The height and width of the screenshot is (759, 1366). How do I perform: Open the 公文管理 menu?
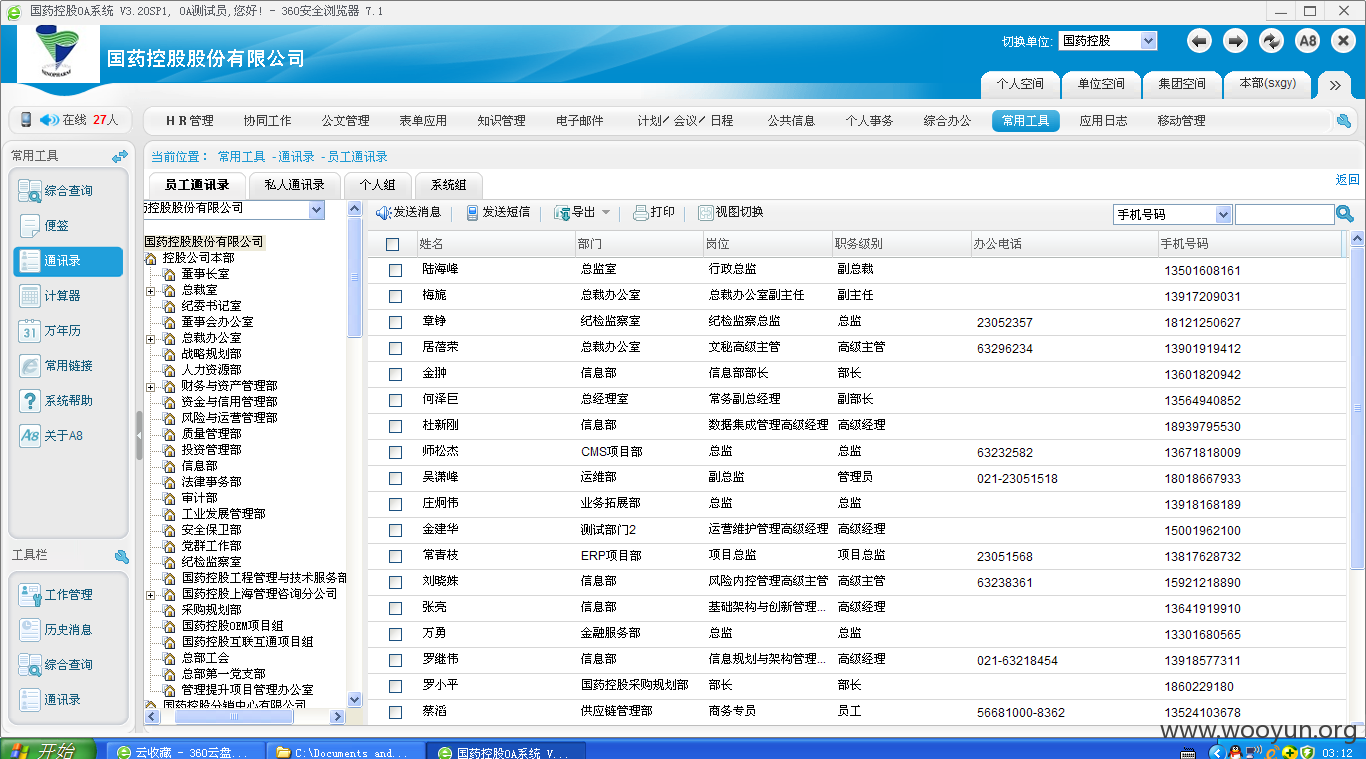coord(345,120)
